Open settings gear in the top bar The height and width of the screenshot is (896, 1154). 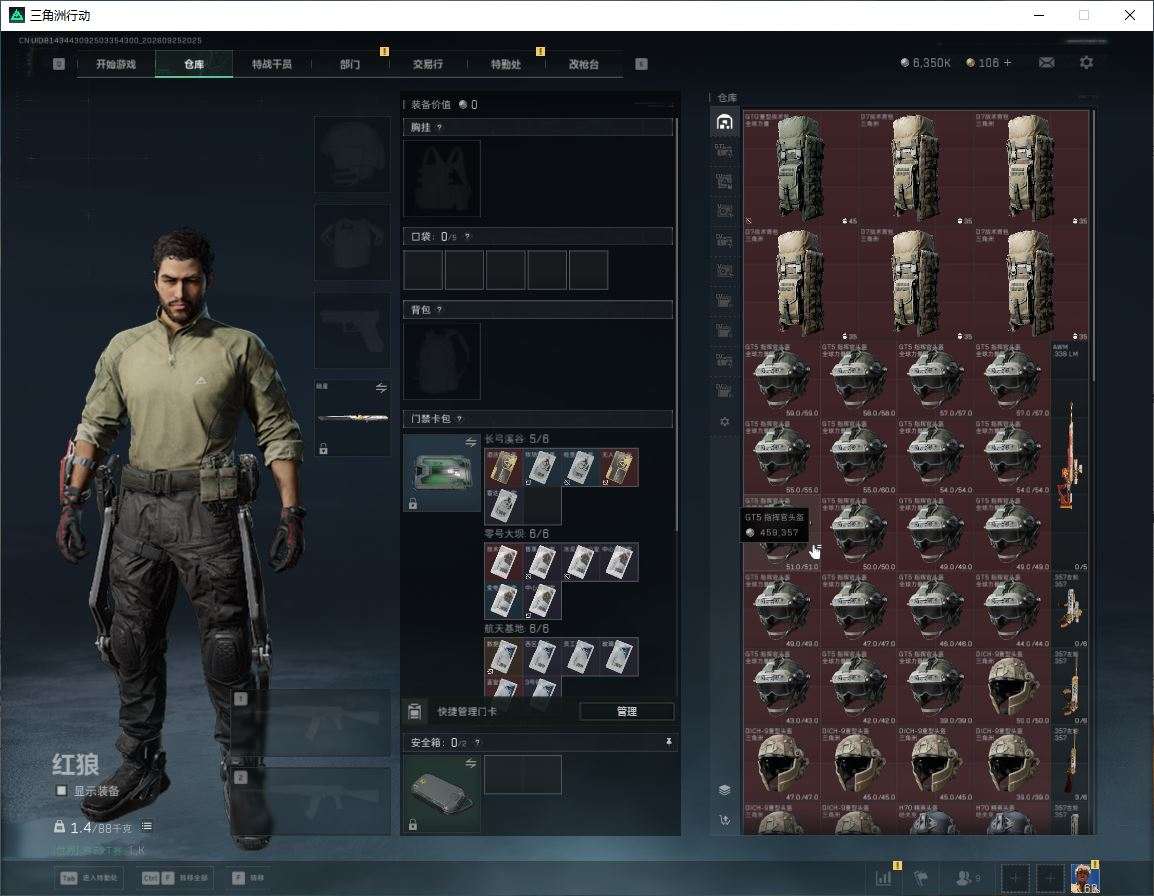point(1086,63)
